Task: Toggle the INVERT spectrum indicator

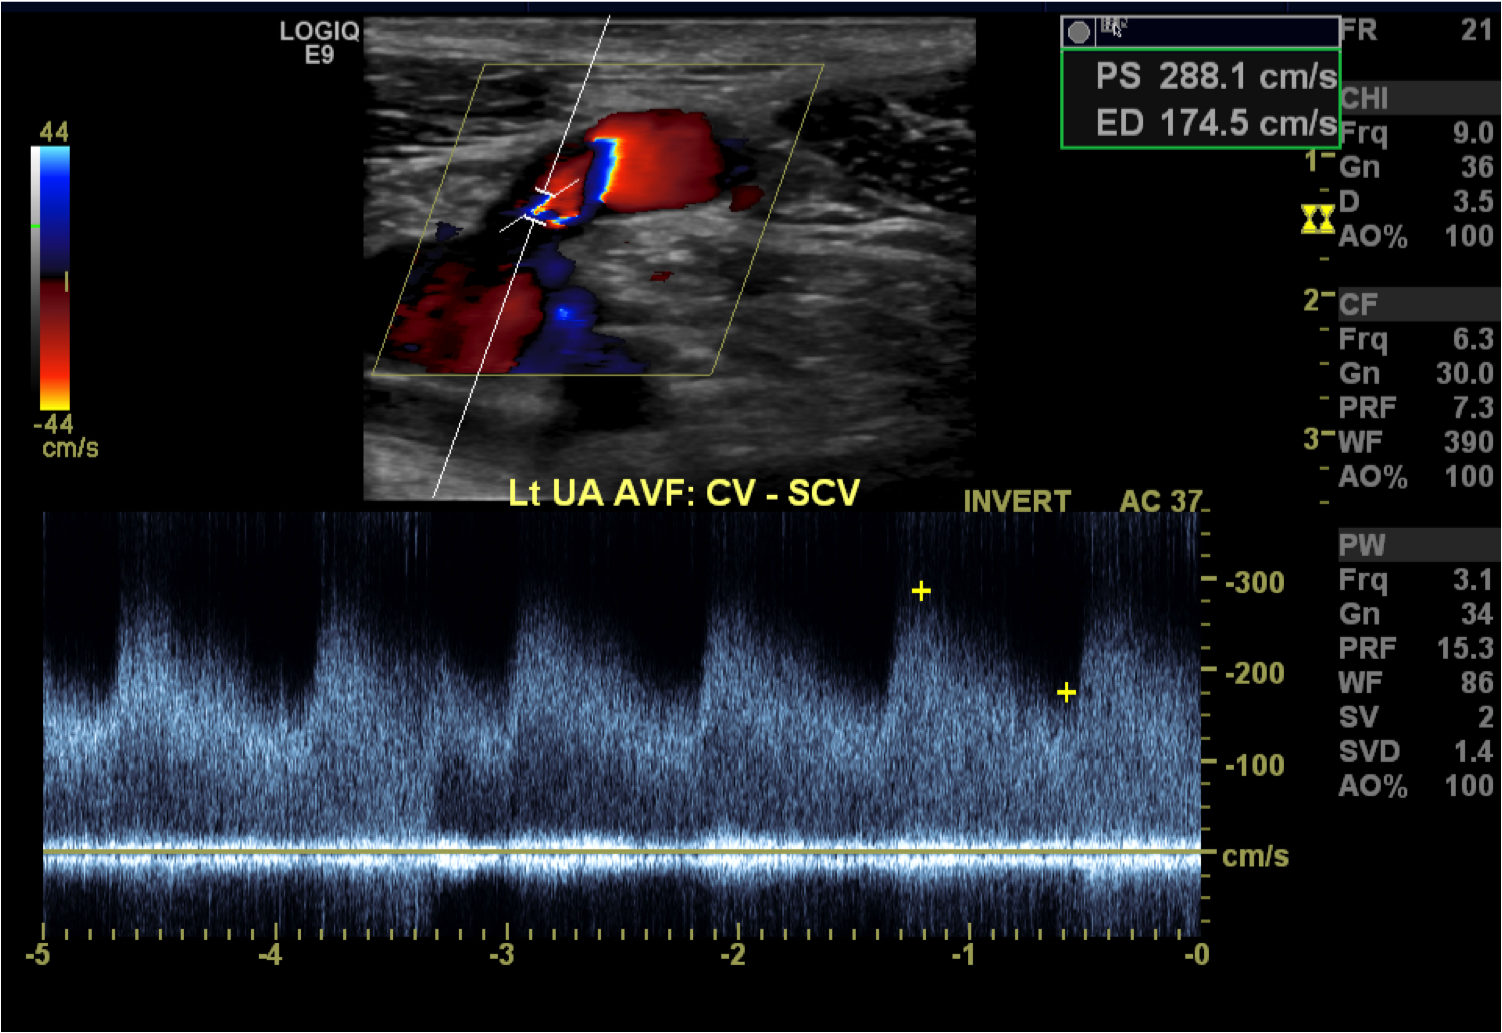Action: coord(1016,500)
